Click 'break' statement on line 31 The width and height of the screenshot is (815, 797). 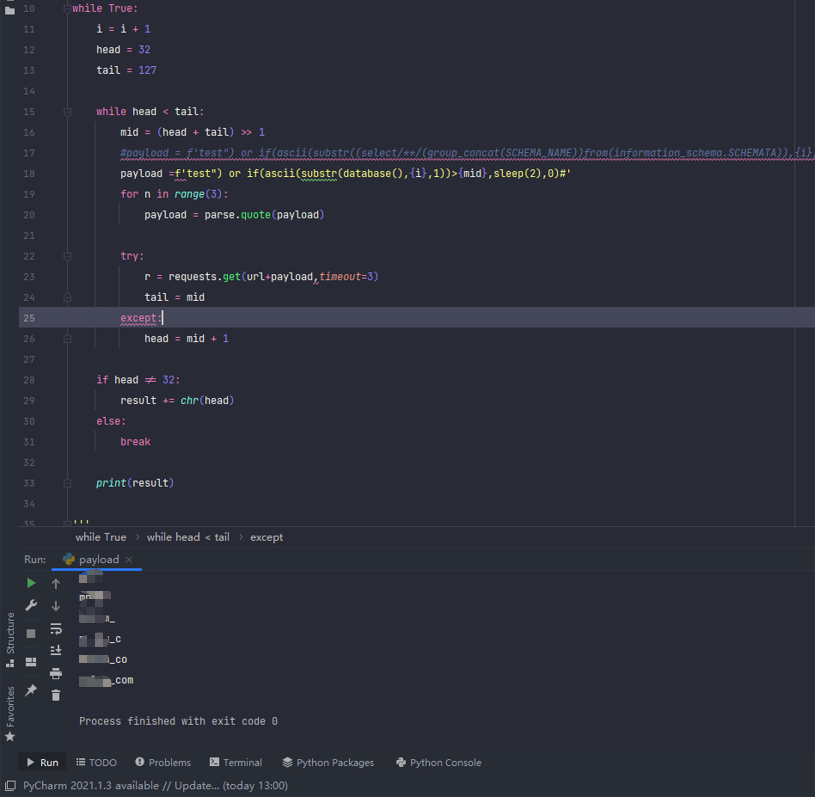[x=135, y=441]
